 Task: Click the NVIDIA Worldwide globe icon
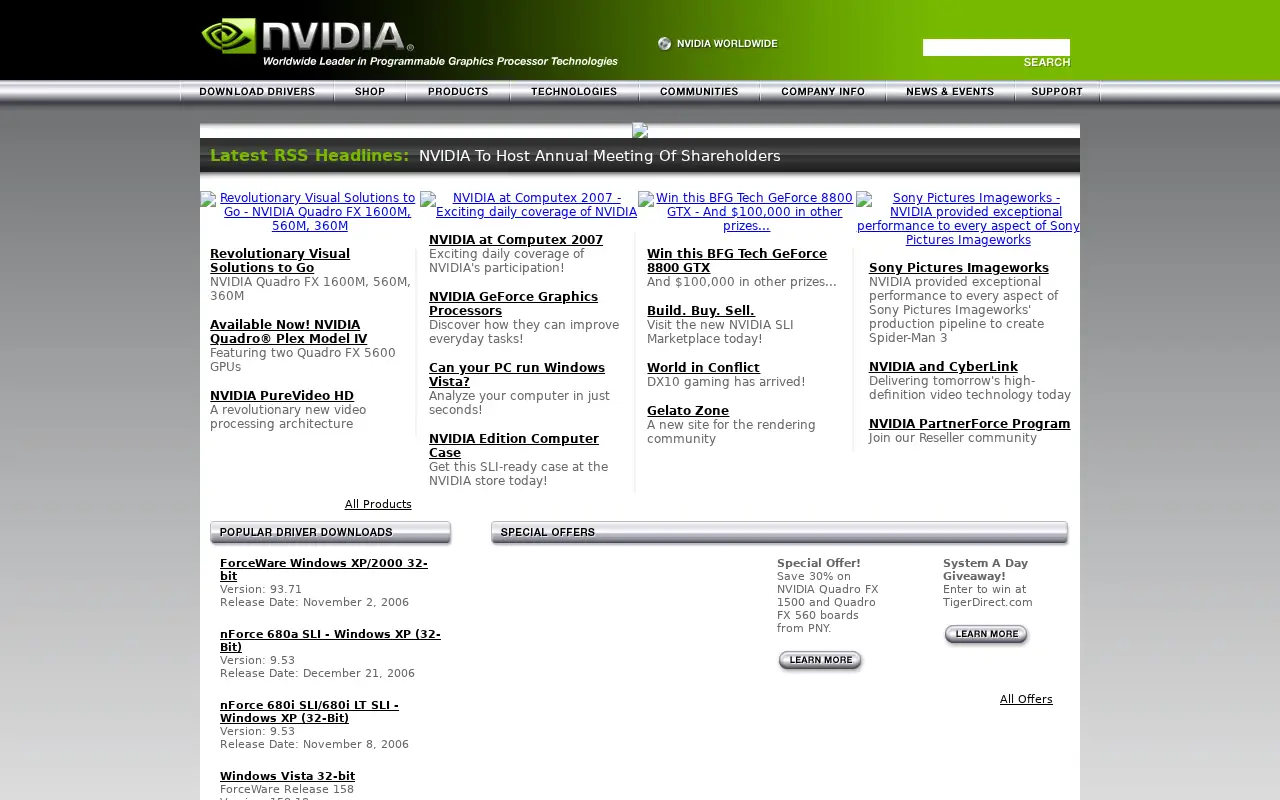pyautogui.click(x=664, y=43)
